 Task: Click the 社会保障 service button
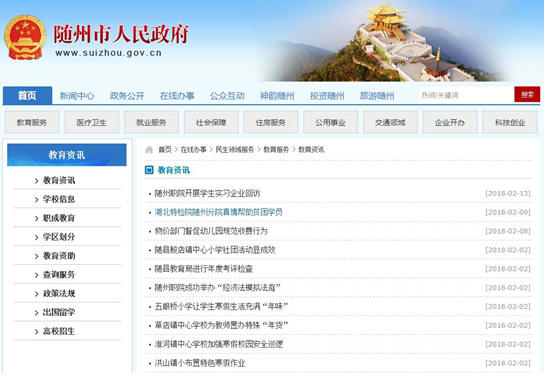coord(211,122)
